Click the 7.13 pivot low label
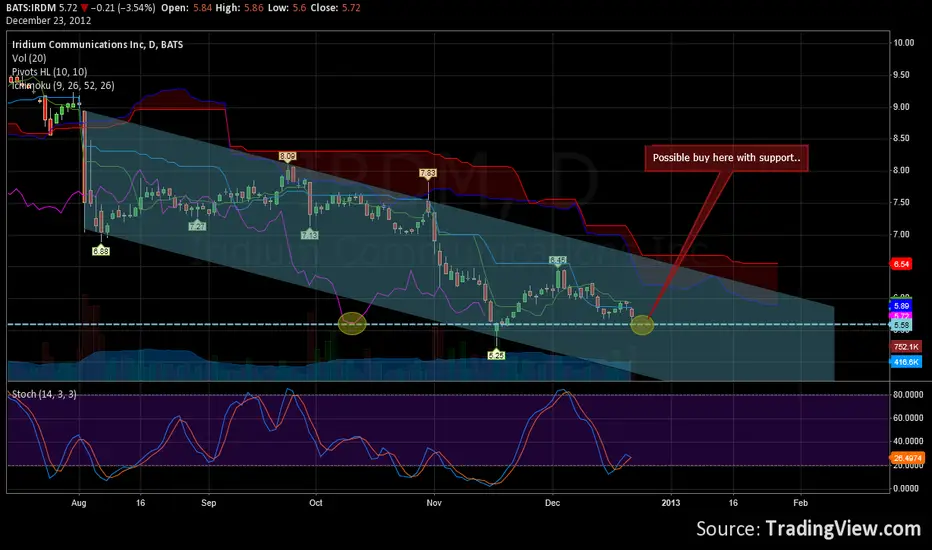Image resolution: width=932 pixels, height=550 pixels. click(309, 235)
